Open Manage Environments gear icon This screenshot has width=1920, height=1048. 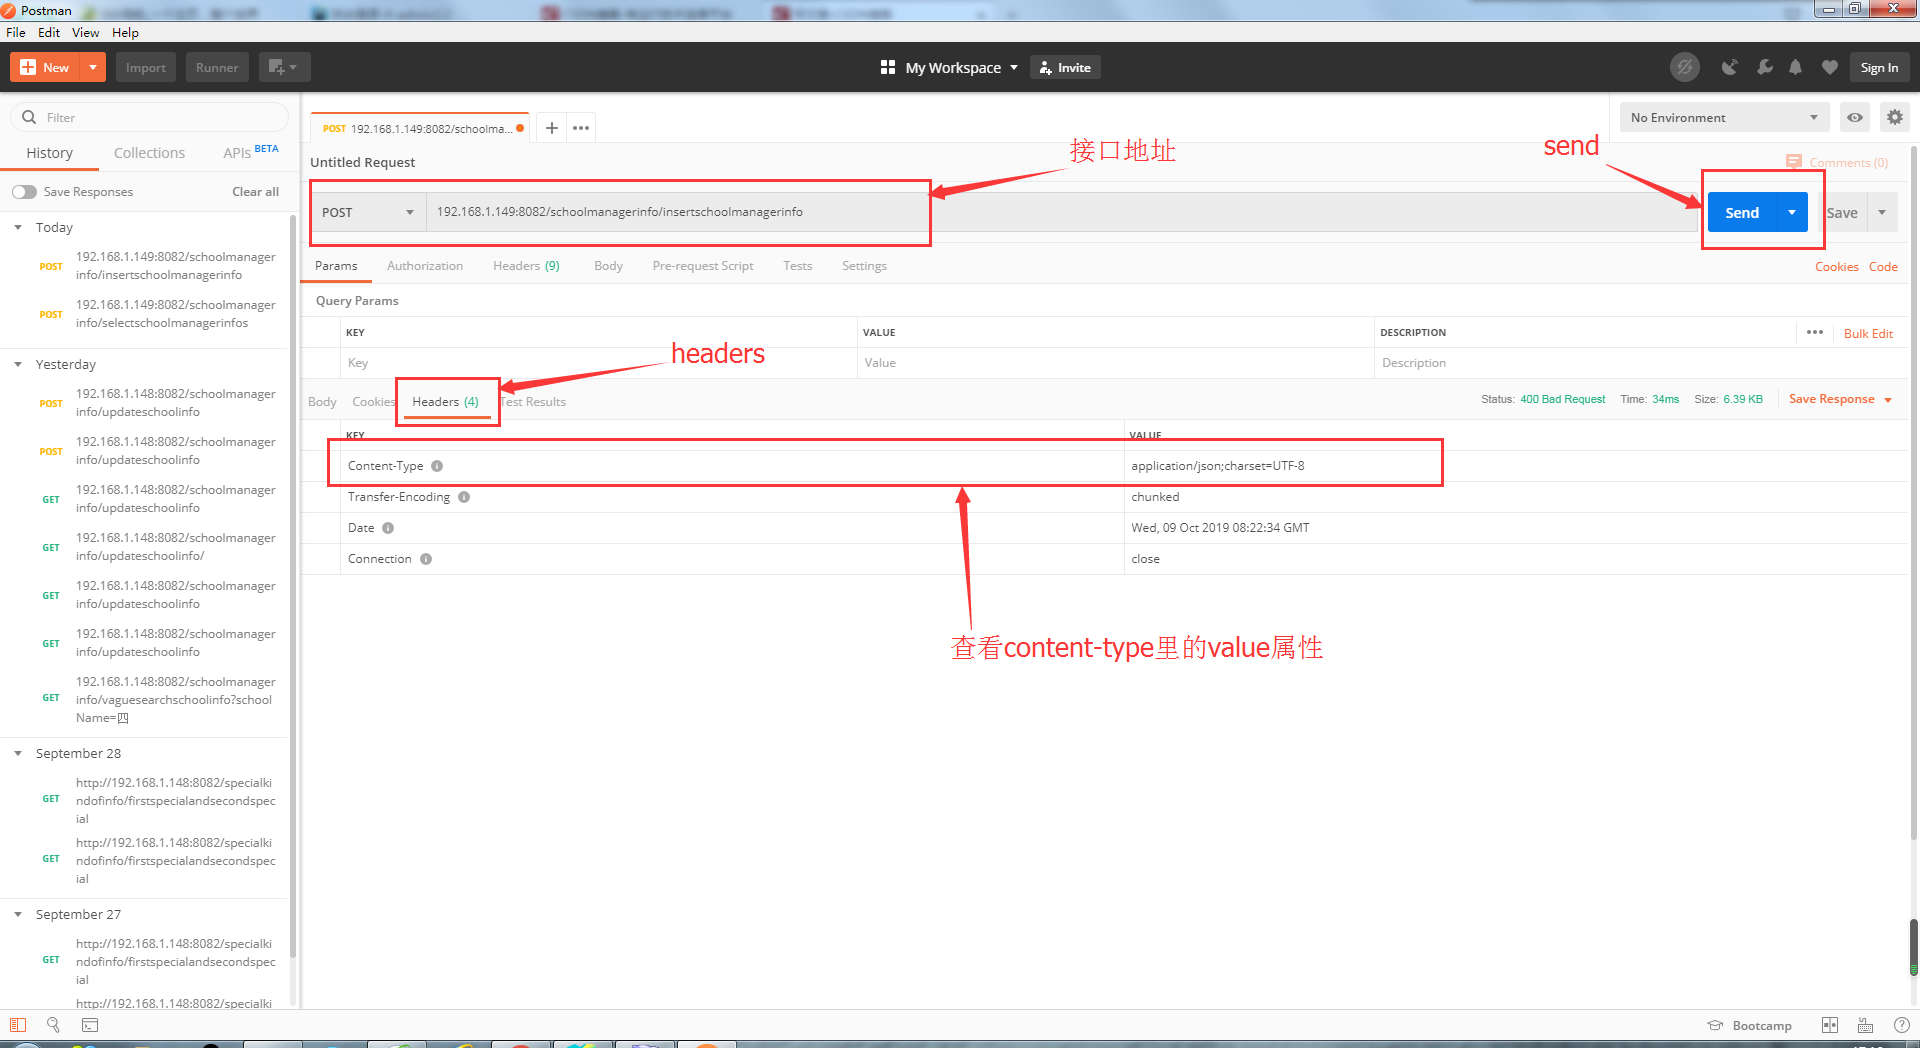tap(1894, 117)
